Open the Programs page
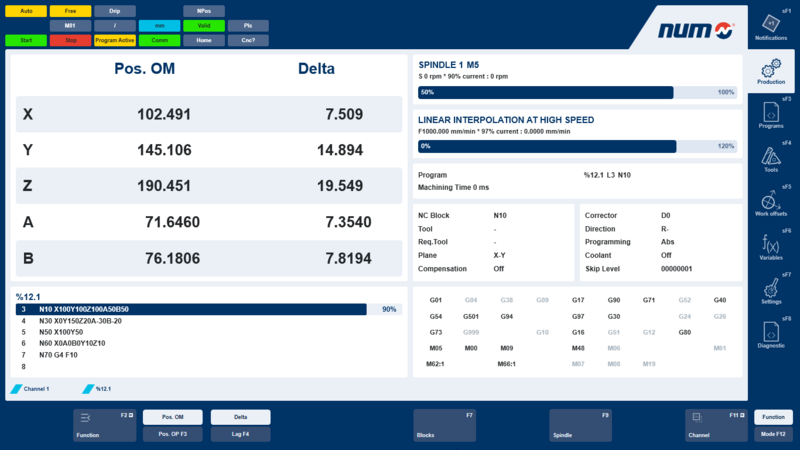Viewport: 800px width, 450px height. point(771,116)
